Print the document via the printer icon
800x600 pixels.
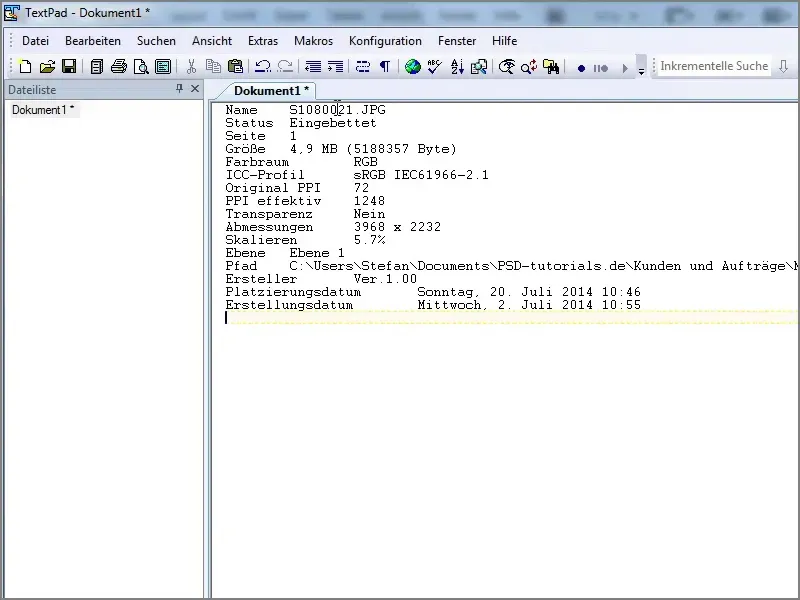(119, 67)
